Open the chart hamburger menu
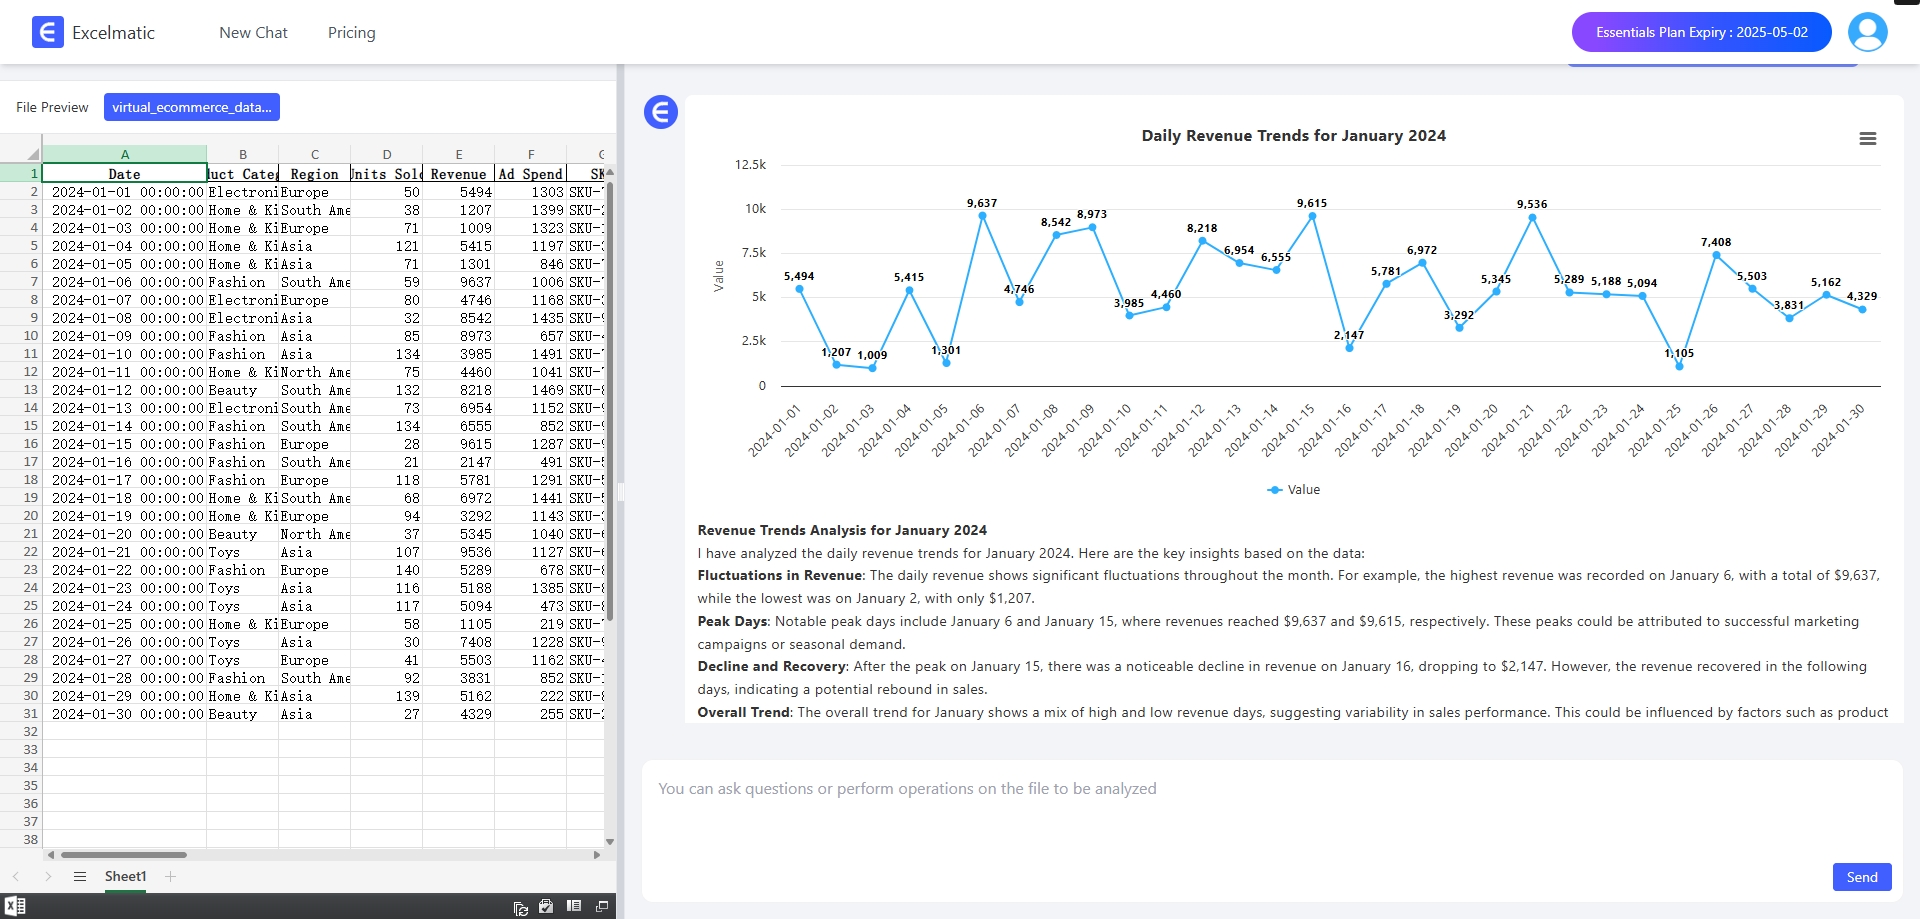Image resolution: width=1920 pixels, height=919 pixels. [x=1867, y=139]
